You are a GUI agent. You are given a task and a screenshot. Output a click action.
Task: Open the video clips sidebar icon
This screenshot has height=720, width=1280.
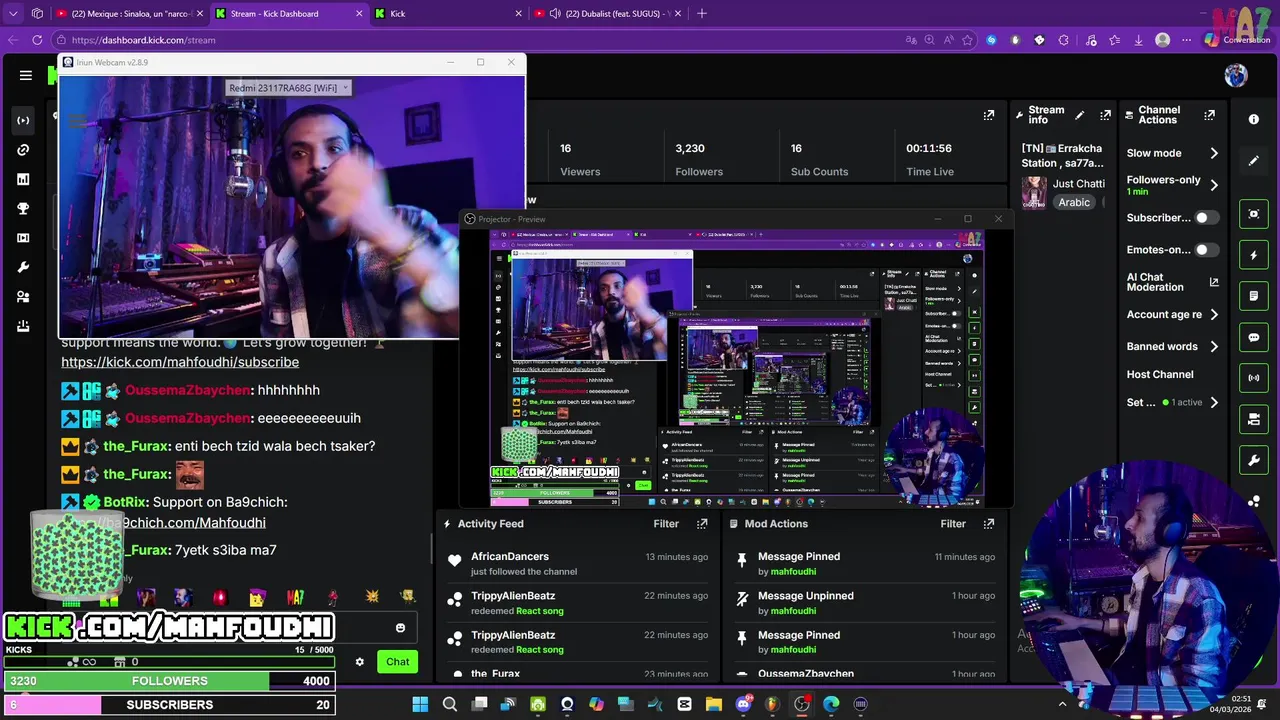click(x=23, y=238)
